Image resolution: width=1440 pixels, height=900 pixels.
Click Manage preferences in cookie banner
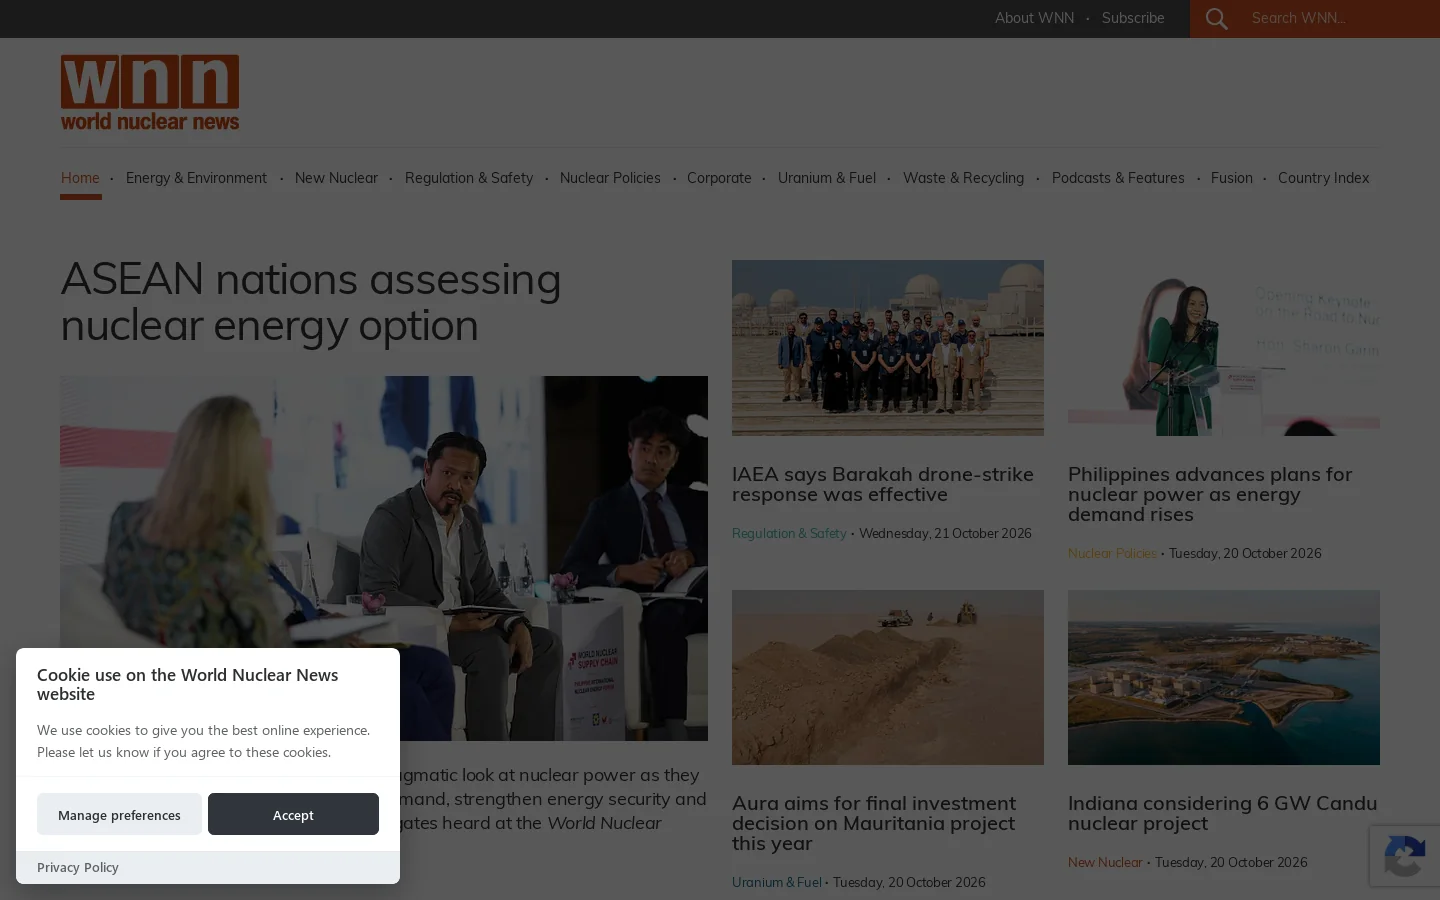pyautogui.click(x=119, y=814)
